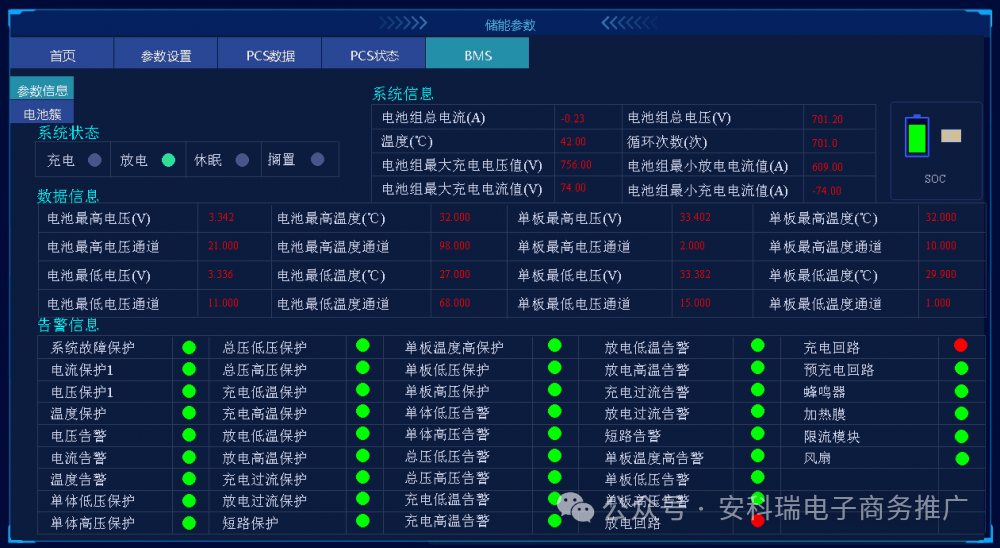This screenshot has width=1000, height=548.
Task: Click the 放电低温告警 indicator light
Action: [x=758, y=345]
